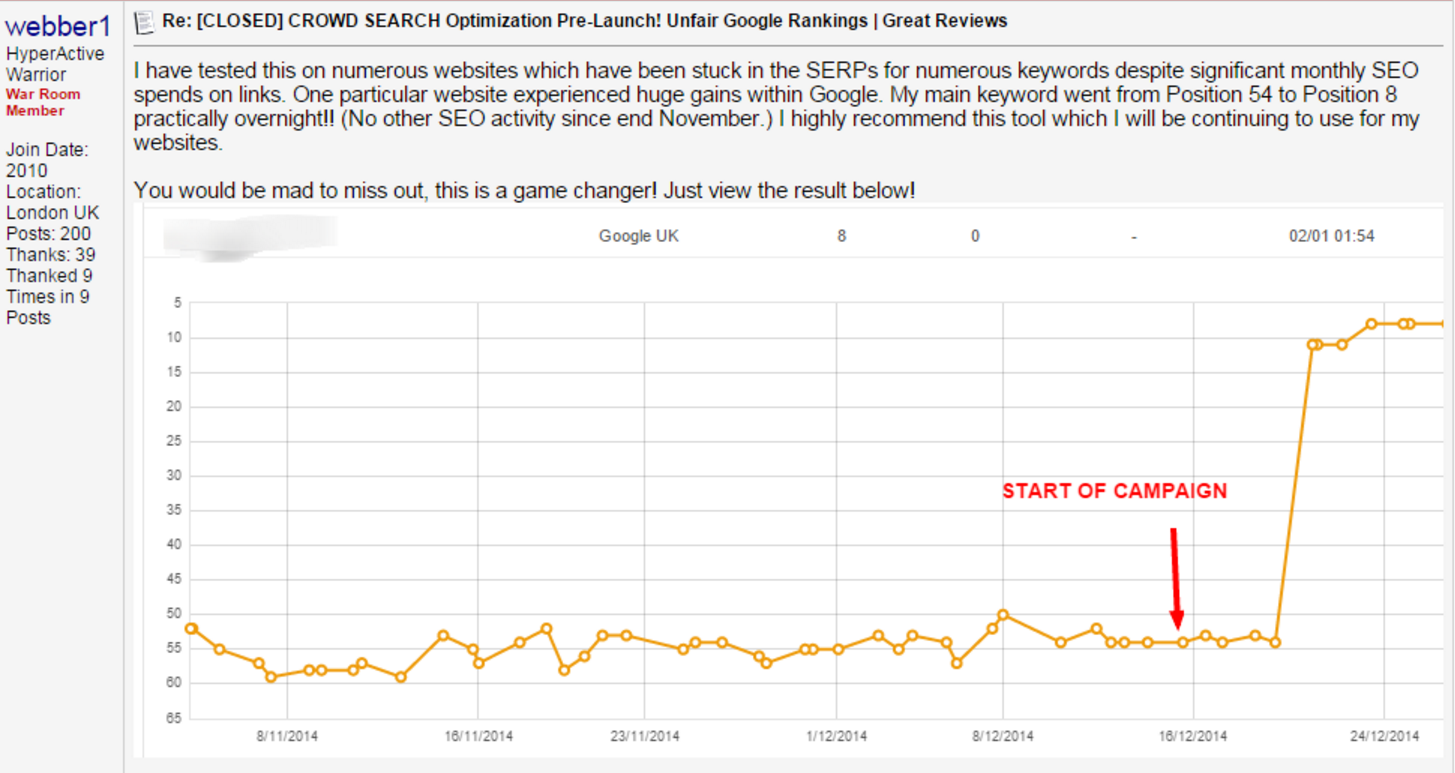Click the y-axis label '65'
The image size is (1455, 773).
[174, 718]
